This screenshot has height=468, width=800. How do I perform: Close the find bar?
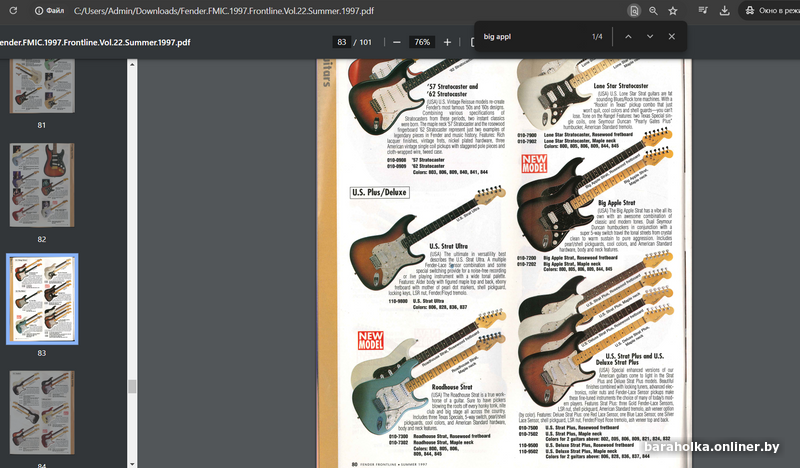(x=671, y=37)
